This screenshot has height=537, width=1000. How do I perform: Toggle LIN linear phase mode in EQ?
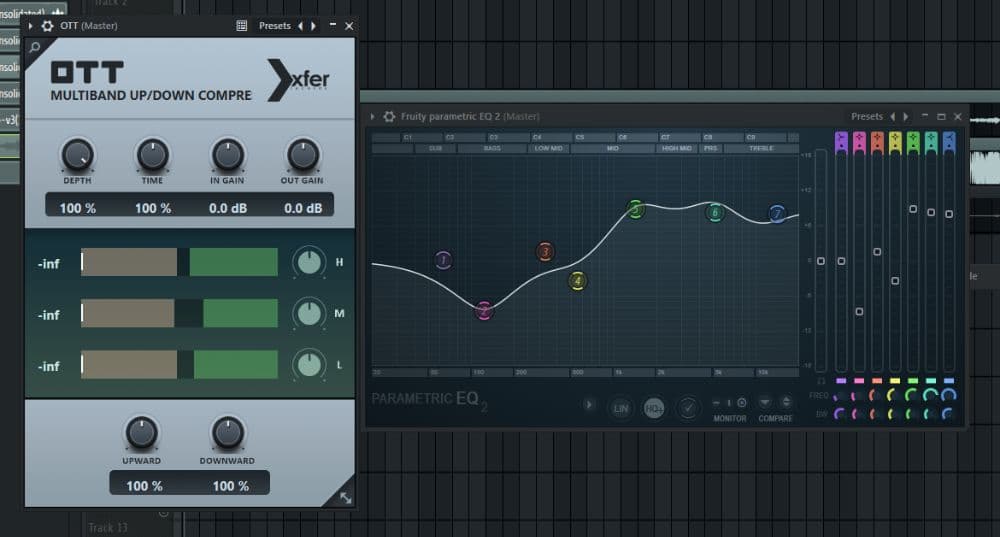(x=621, y=408)
